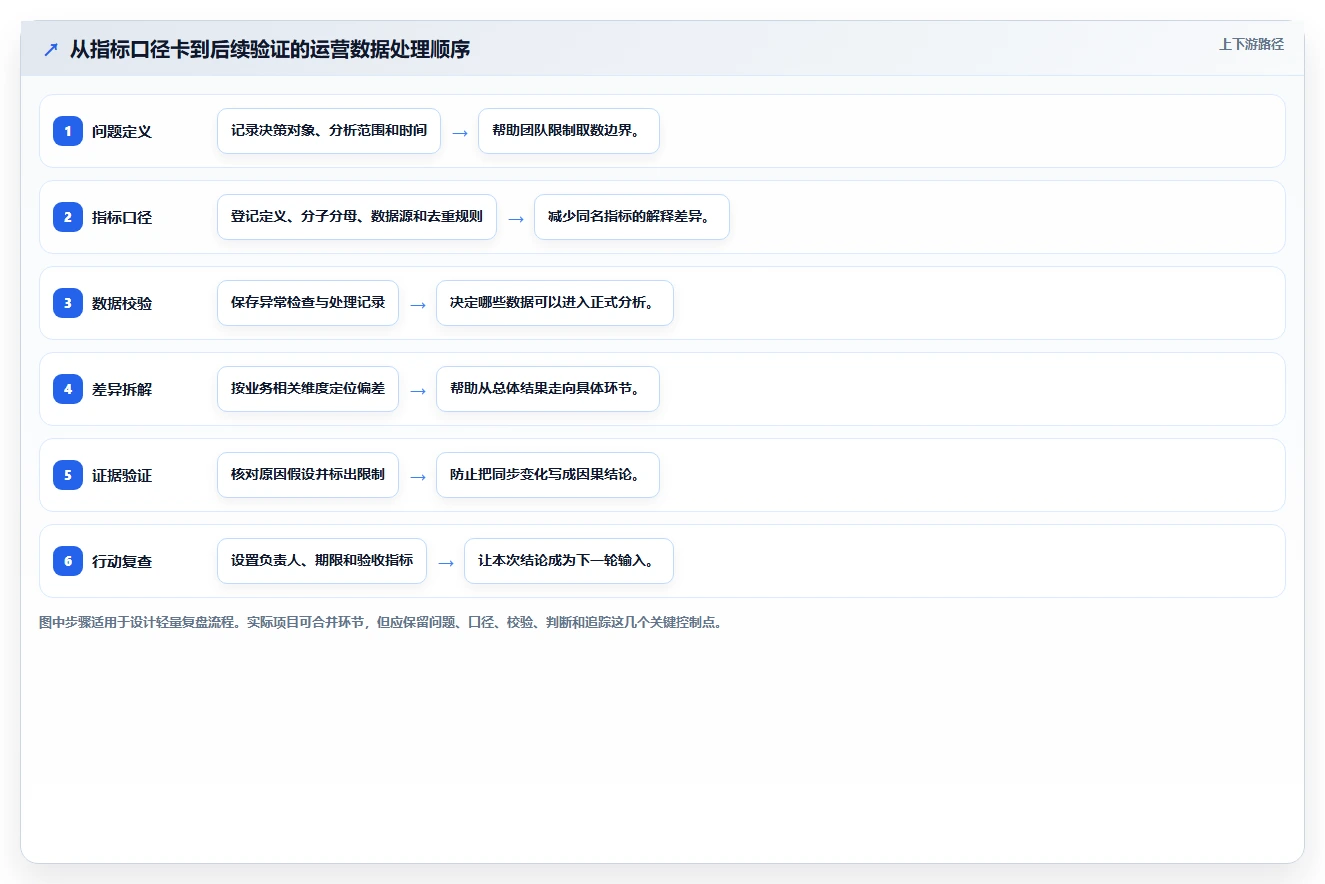This screenshot has height=884, width=1325.
Task: Click the title about 运营数据处理顺序
Action: click(x=270, y=49)
